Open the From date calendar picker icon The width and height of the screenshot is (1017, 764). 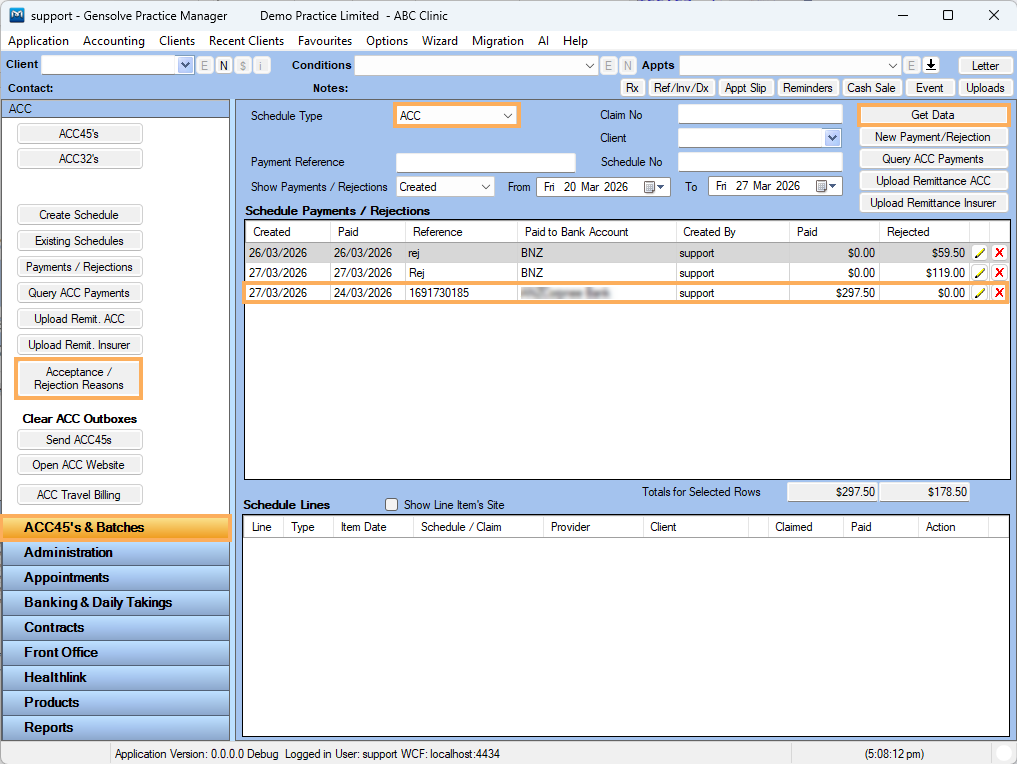[654, 187]
